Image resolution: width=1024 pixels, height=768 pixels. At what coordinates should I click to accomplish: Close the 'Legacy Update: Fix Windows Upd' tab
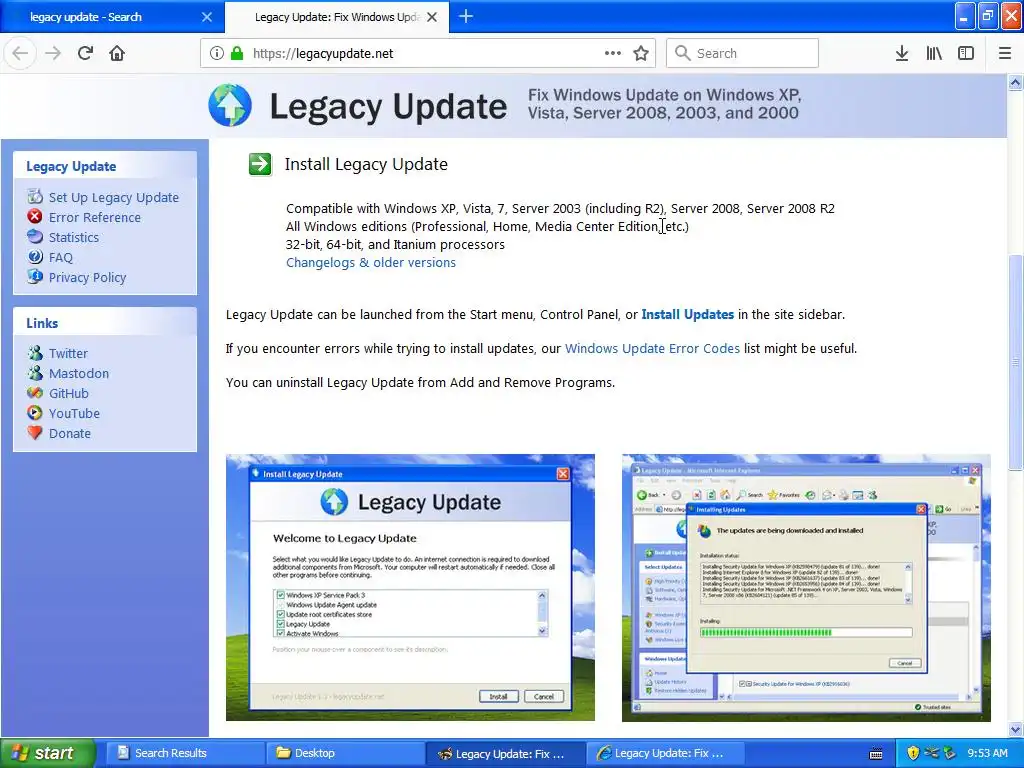click(x=432, y=17)
